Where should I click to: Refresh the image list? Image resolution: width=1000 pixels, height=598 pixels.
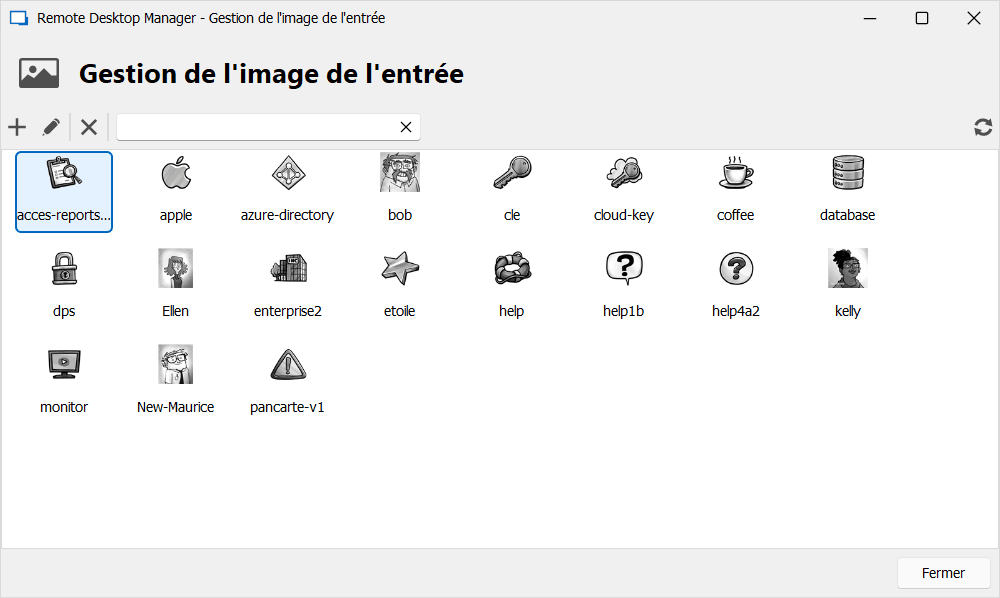(x=983, y=127)
